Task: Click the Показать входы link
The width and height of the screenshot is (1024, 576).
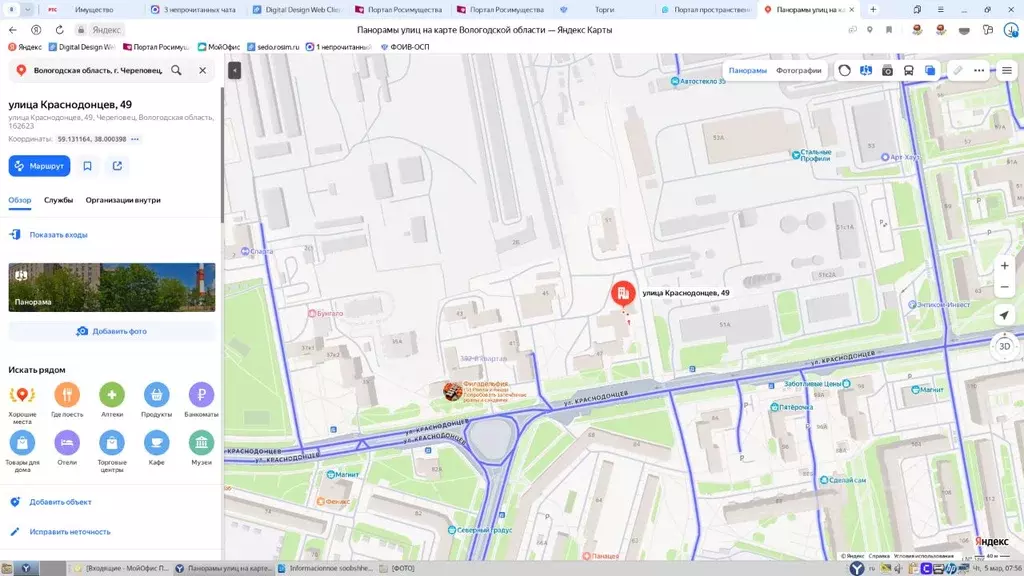Action: click(58, 235)
